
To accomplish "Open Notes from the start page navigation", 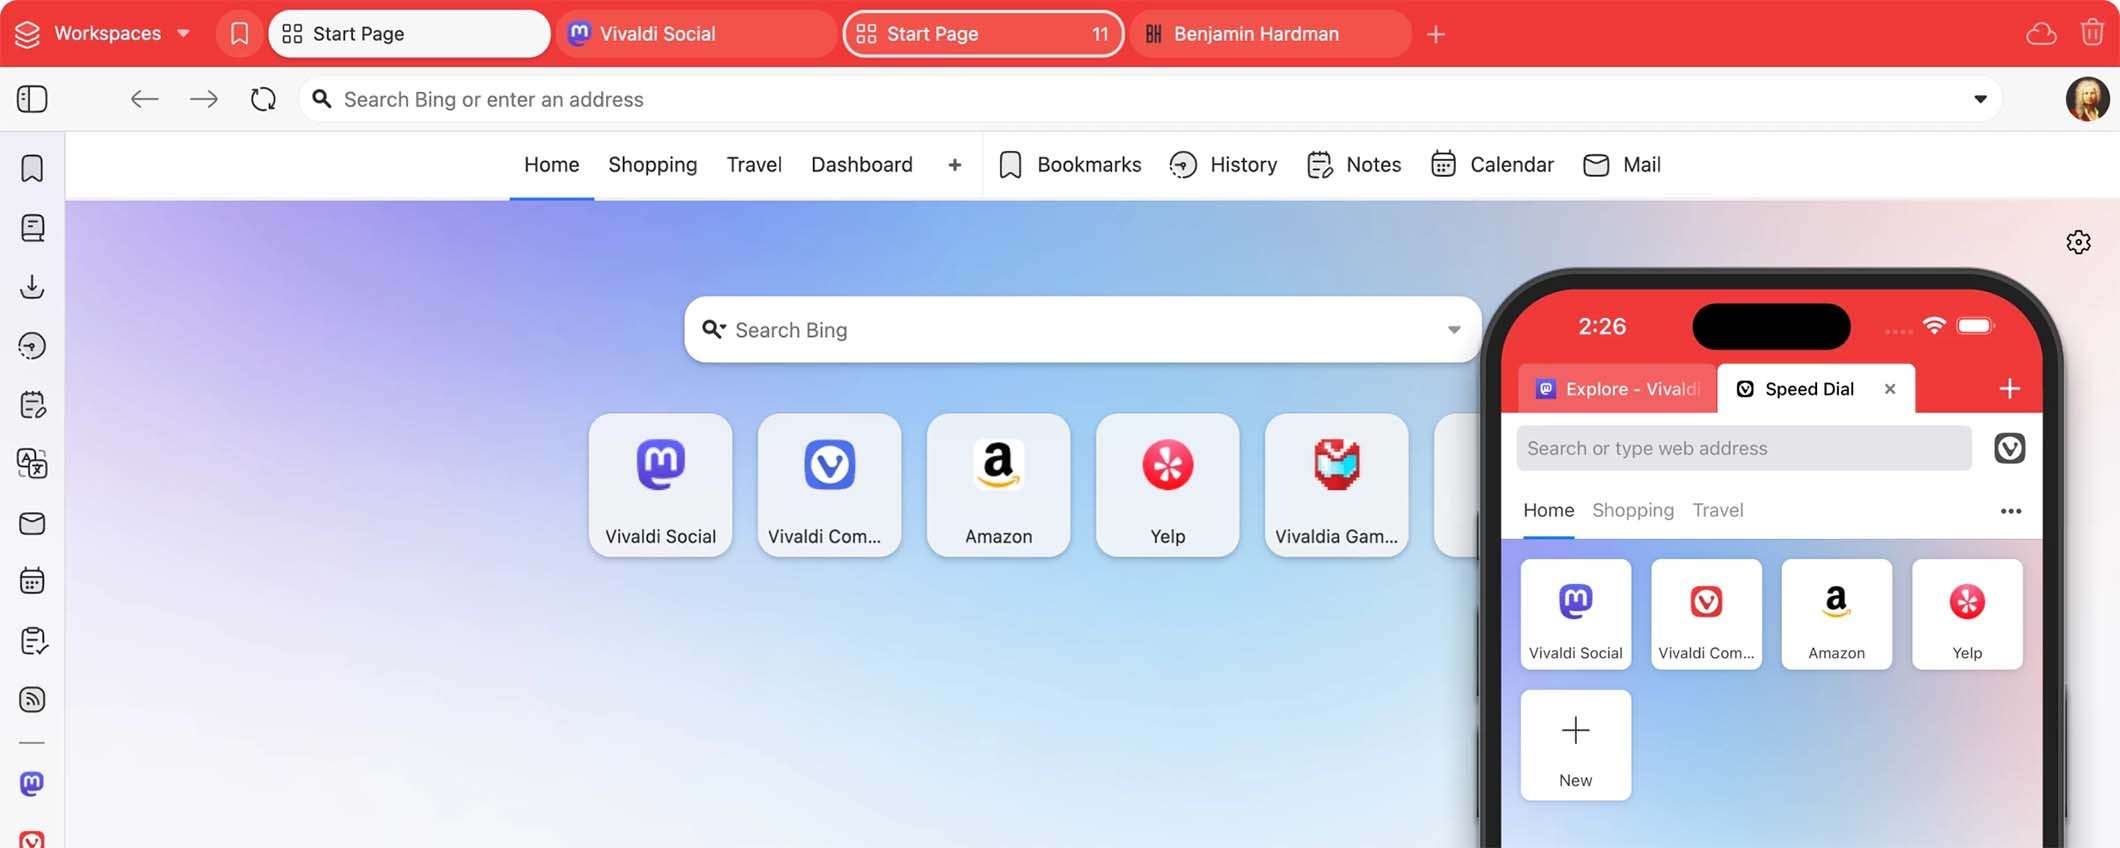I will [x=1354, y=165].
